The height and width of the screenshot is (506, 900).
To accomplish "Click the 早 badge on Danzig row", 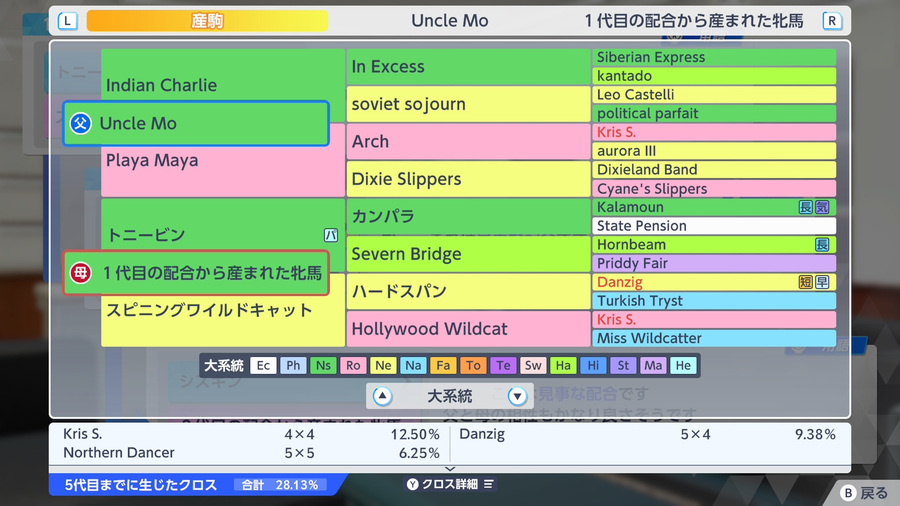I will 822,282.
